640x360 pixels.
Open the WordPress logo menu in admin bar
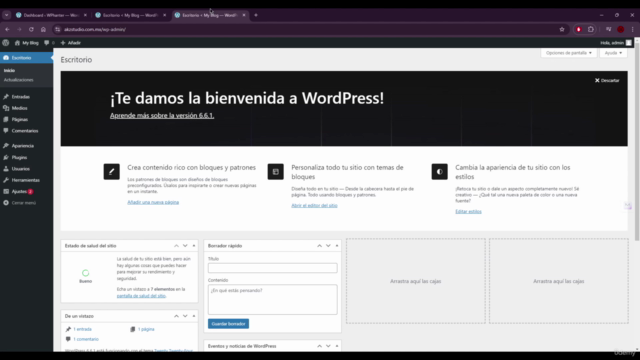[6, 42]
